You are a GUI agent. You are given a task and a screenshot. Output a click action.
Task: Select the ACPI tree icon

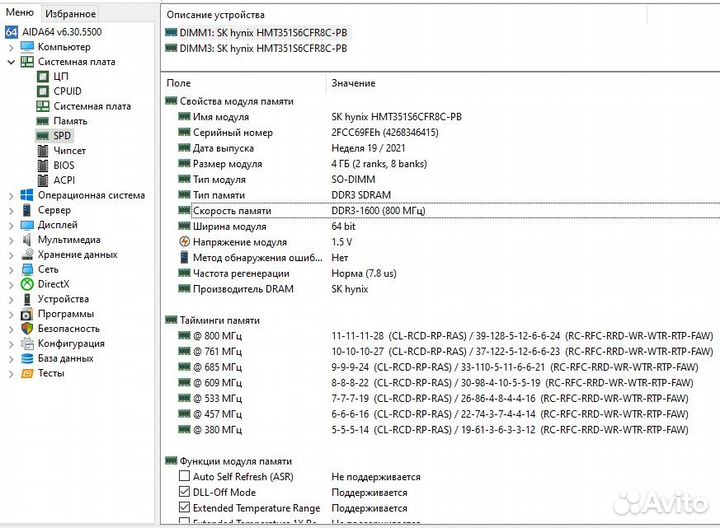pyautogui.click(x=43, y=180)
